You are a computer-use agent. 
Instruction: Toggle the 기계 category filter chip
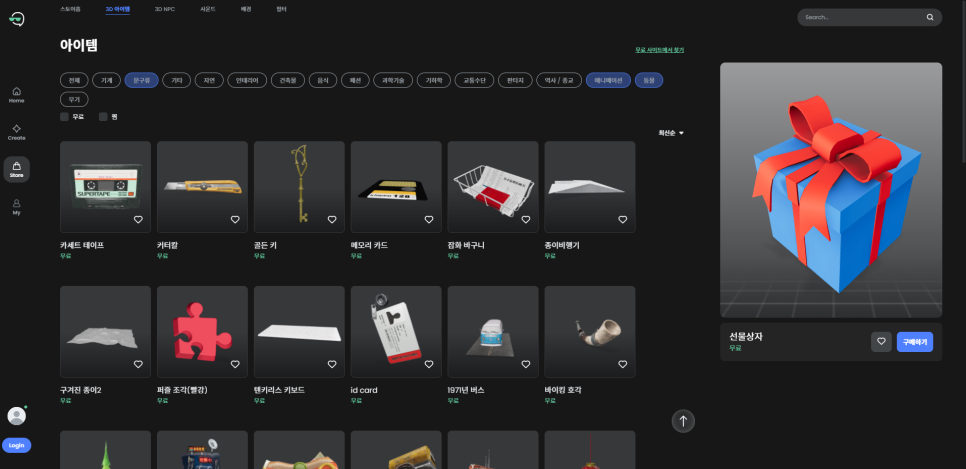coord(107,80)
